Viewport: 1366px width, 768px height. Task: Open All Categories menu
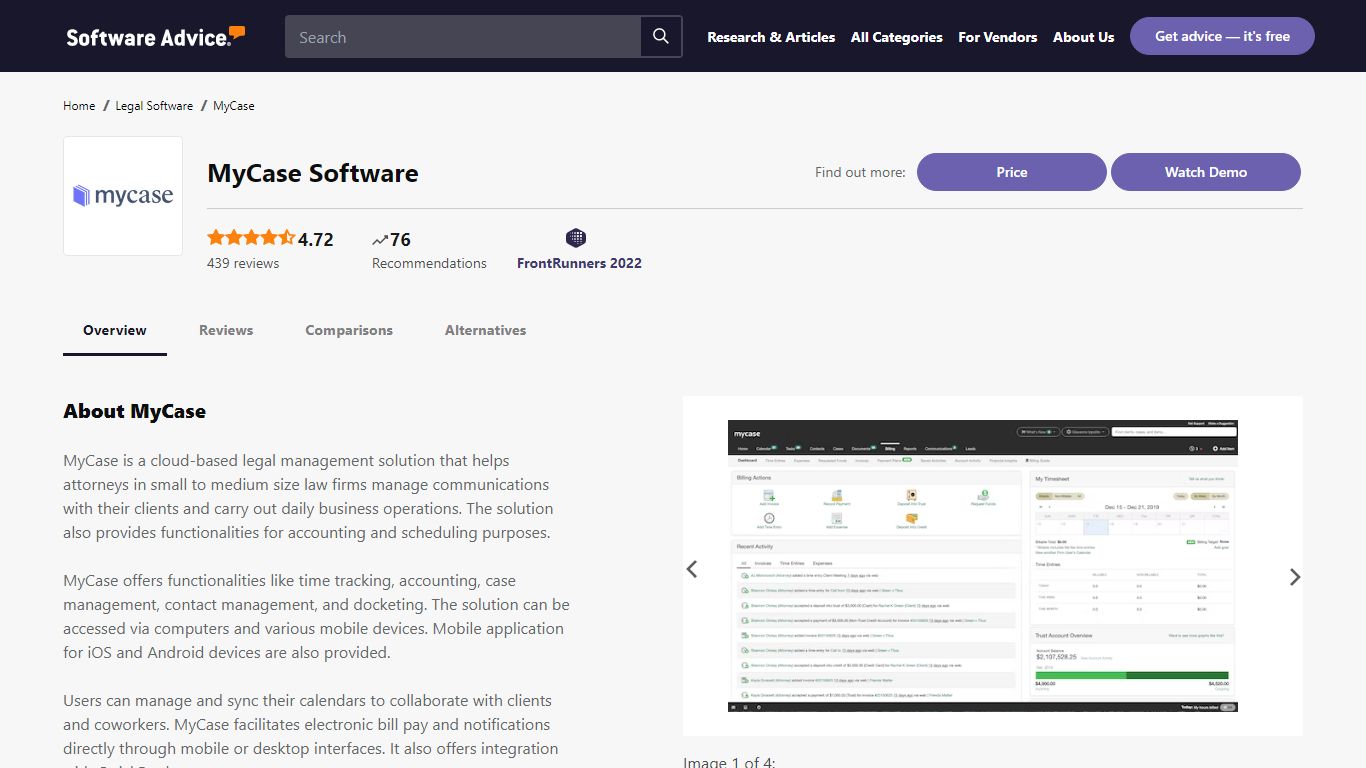(x=897, y=37)
